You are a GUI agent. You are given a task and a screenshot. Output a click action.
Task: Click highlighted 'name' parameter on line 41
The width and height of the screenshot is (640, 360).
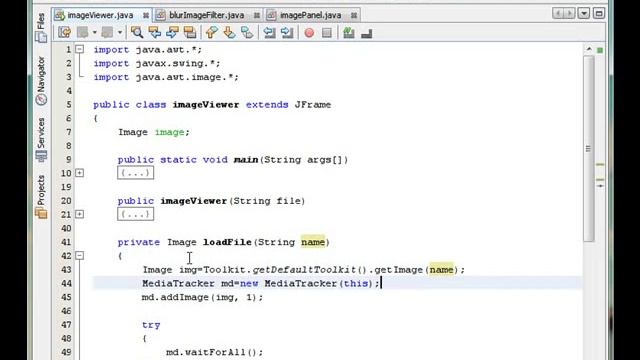pyautogui.click(x=313, y=242)
